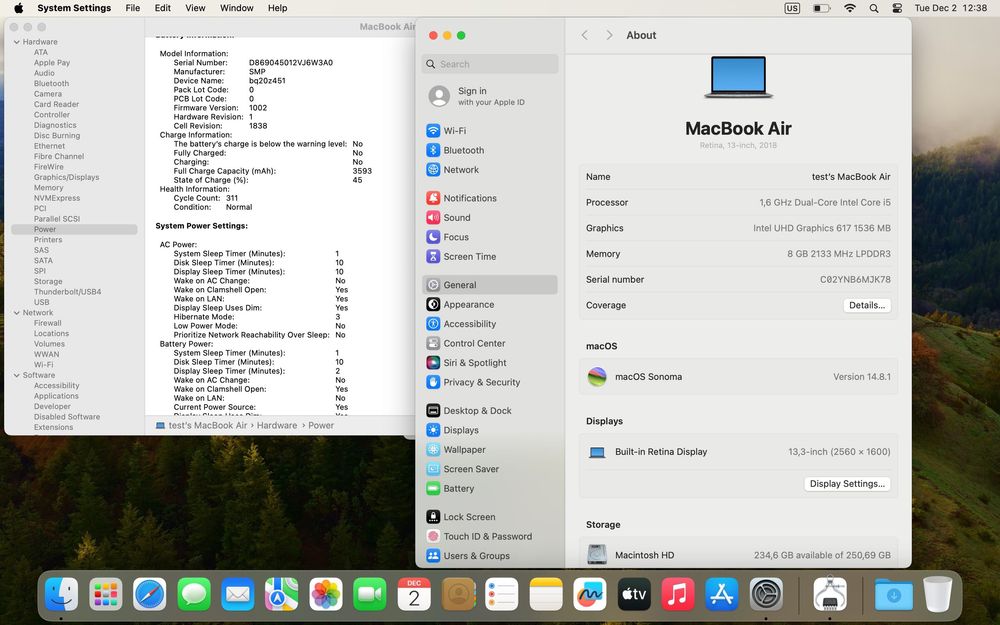Select Storage in the hardware tree
The image size is (1000, 625).
tap(48, 282)
